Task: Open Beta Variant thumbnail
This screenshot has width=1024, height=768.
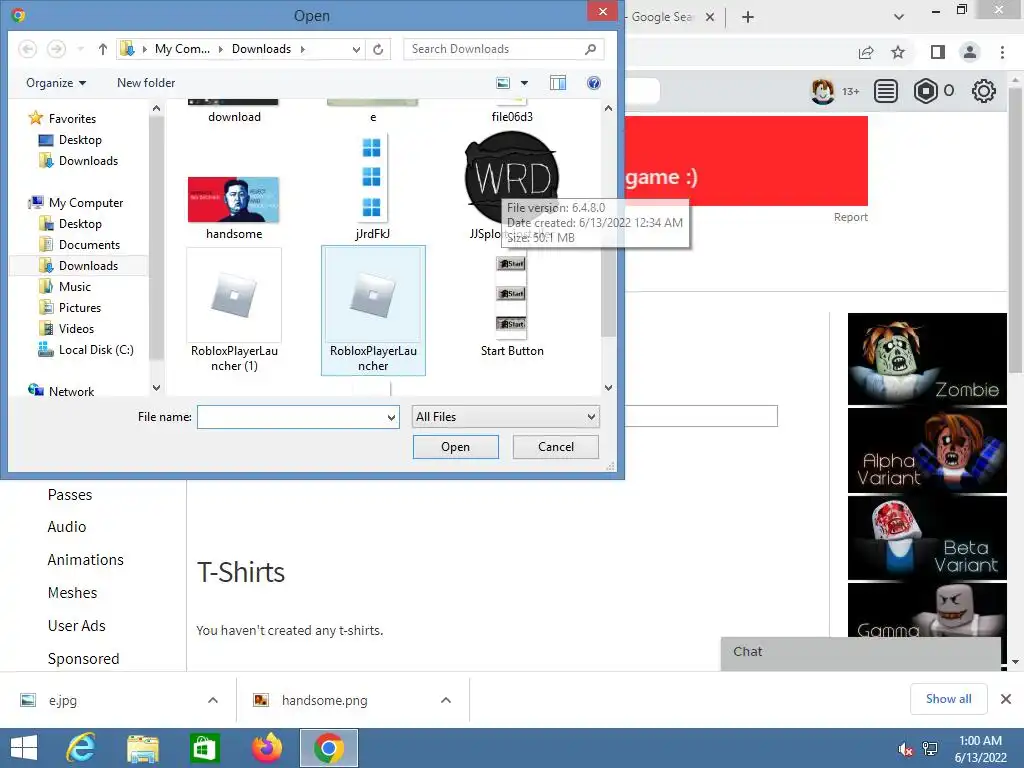Action: coord(927,538)
